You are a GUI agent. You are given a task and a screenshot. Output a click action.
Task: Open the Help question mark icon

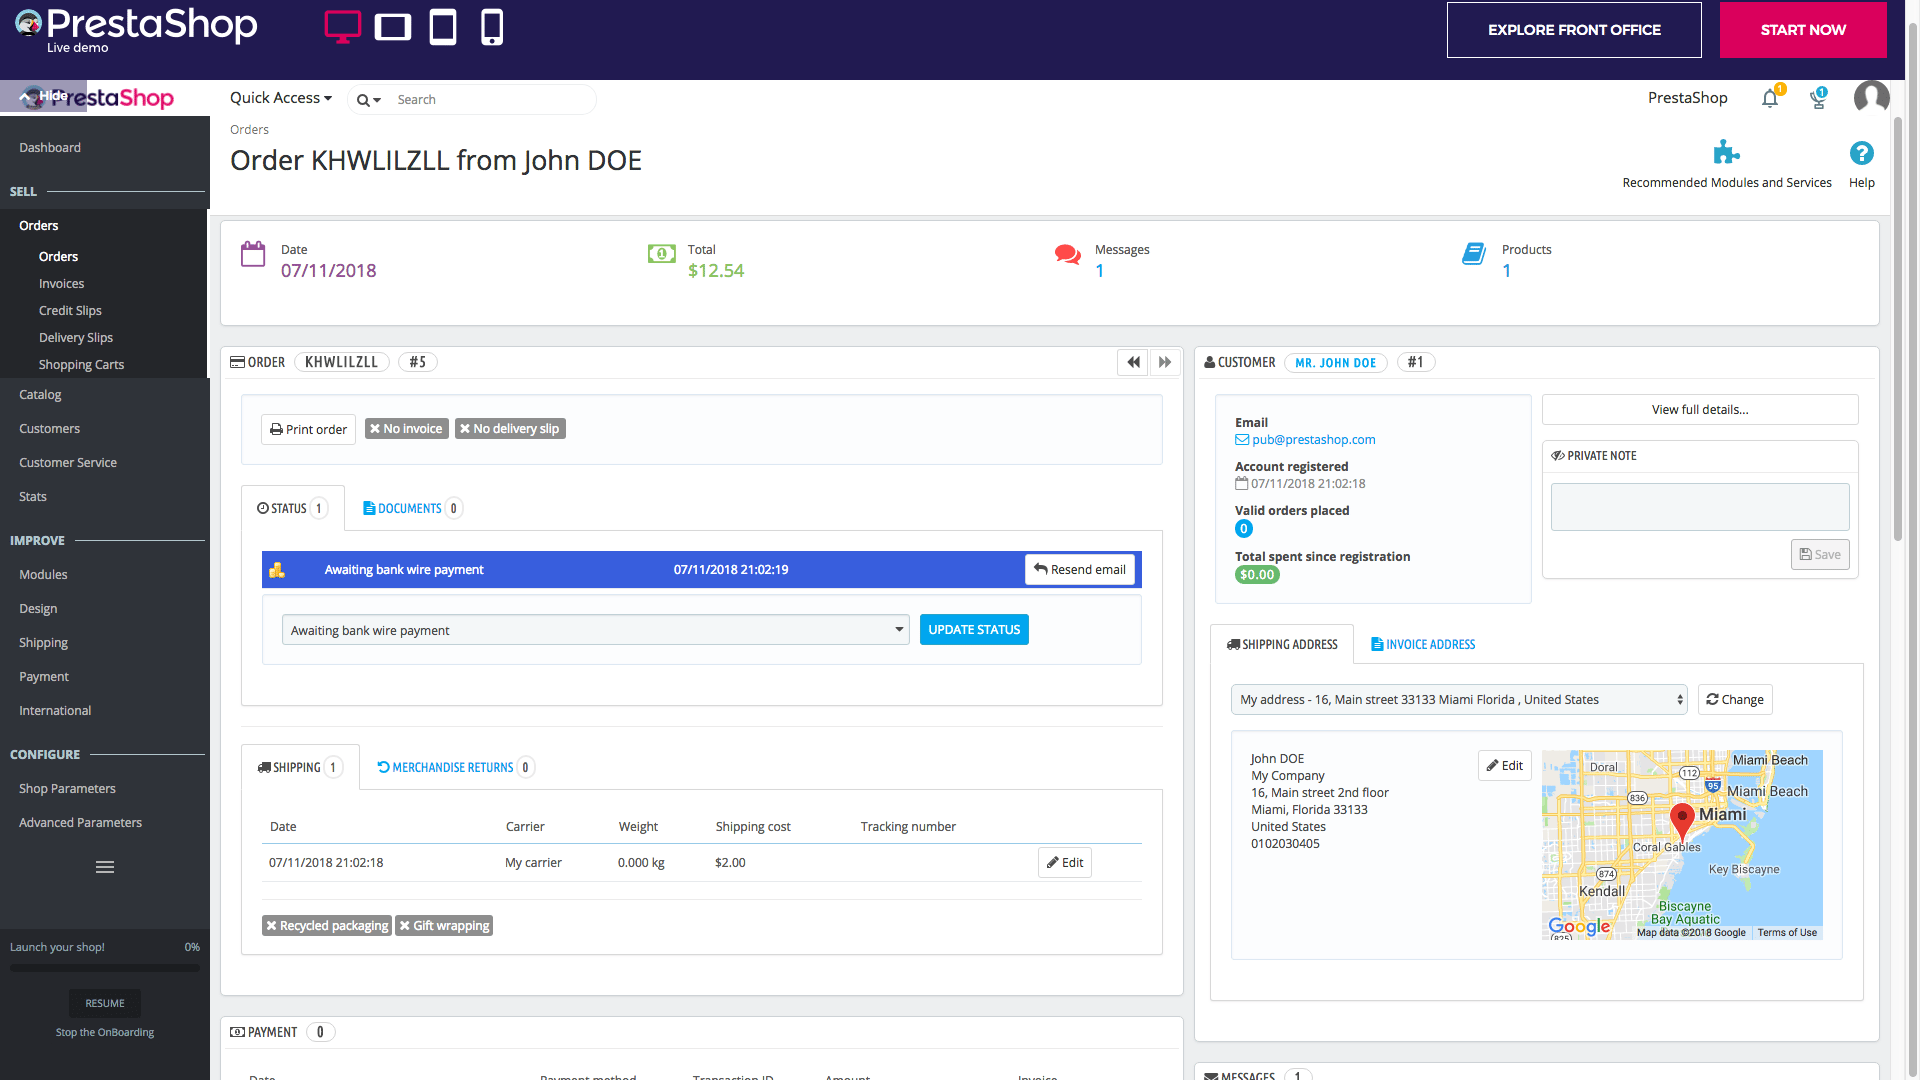(1861, 153)
